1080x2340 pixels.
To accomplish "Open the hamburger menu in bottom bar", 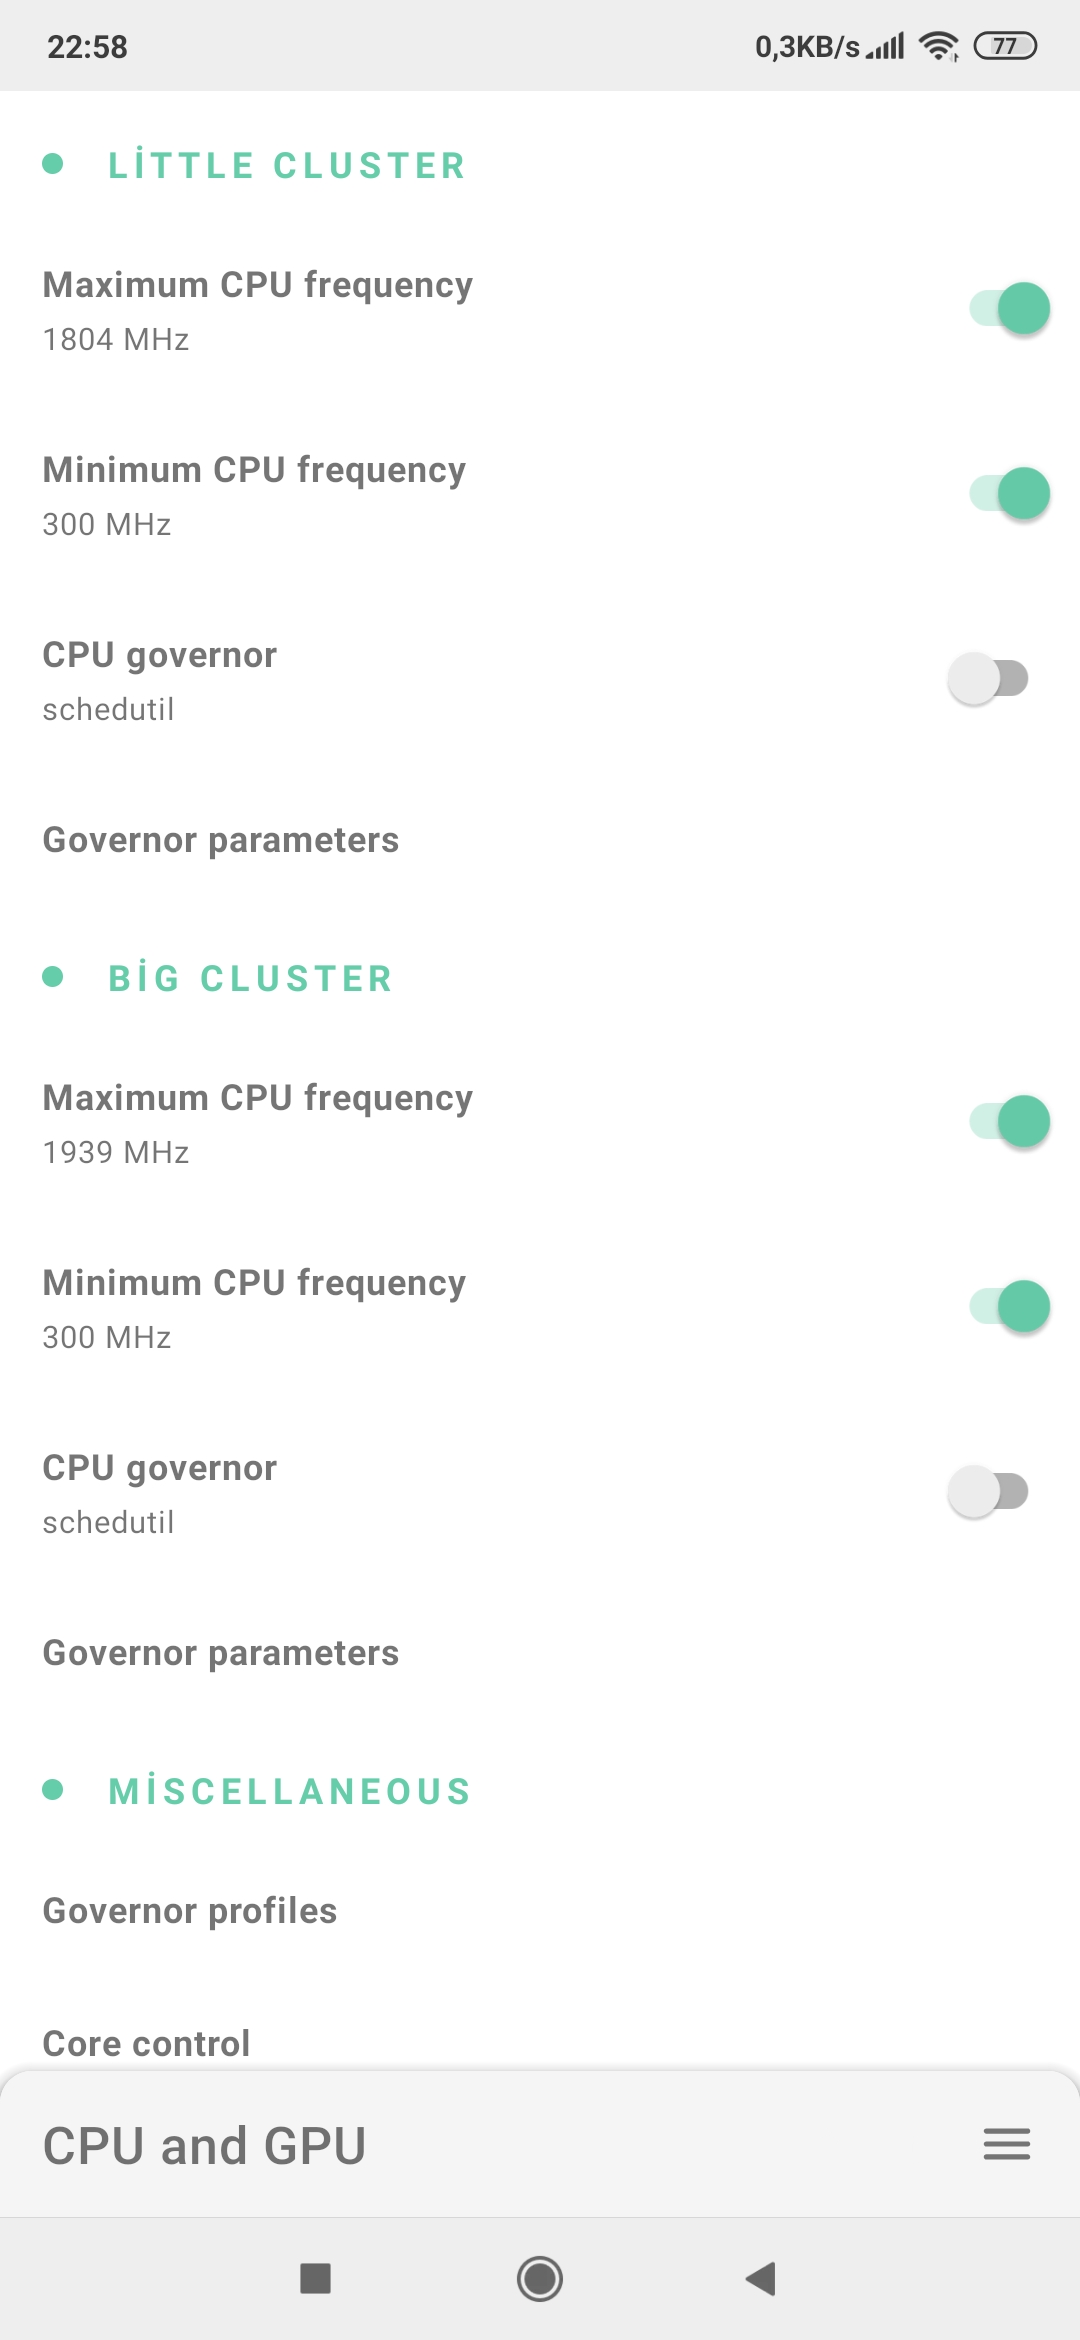I will [x=1006, y=2144].
